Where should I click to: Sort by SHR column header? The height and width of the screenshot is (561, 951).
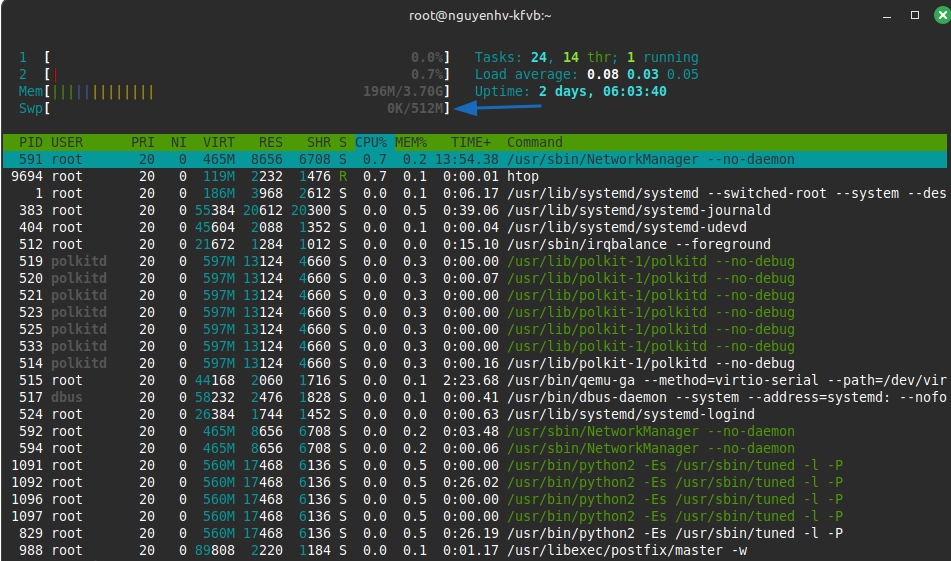(x=318, y=143)
